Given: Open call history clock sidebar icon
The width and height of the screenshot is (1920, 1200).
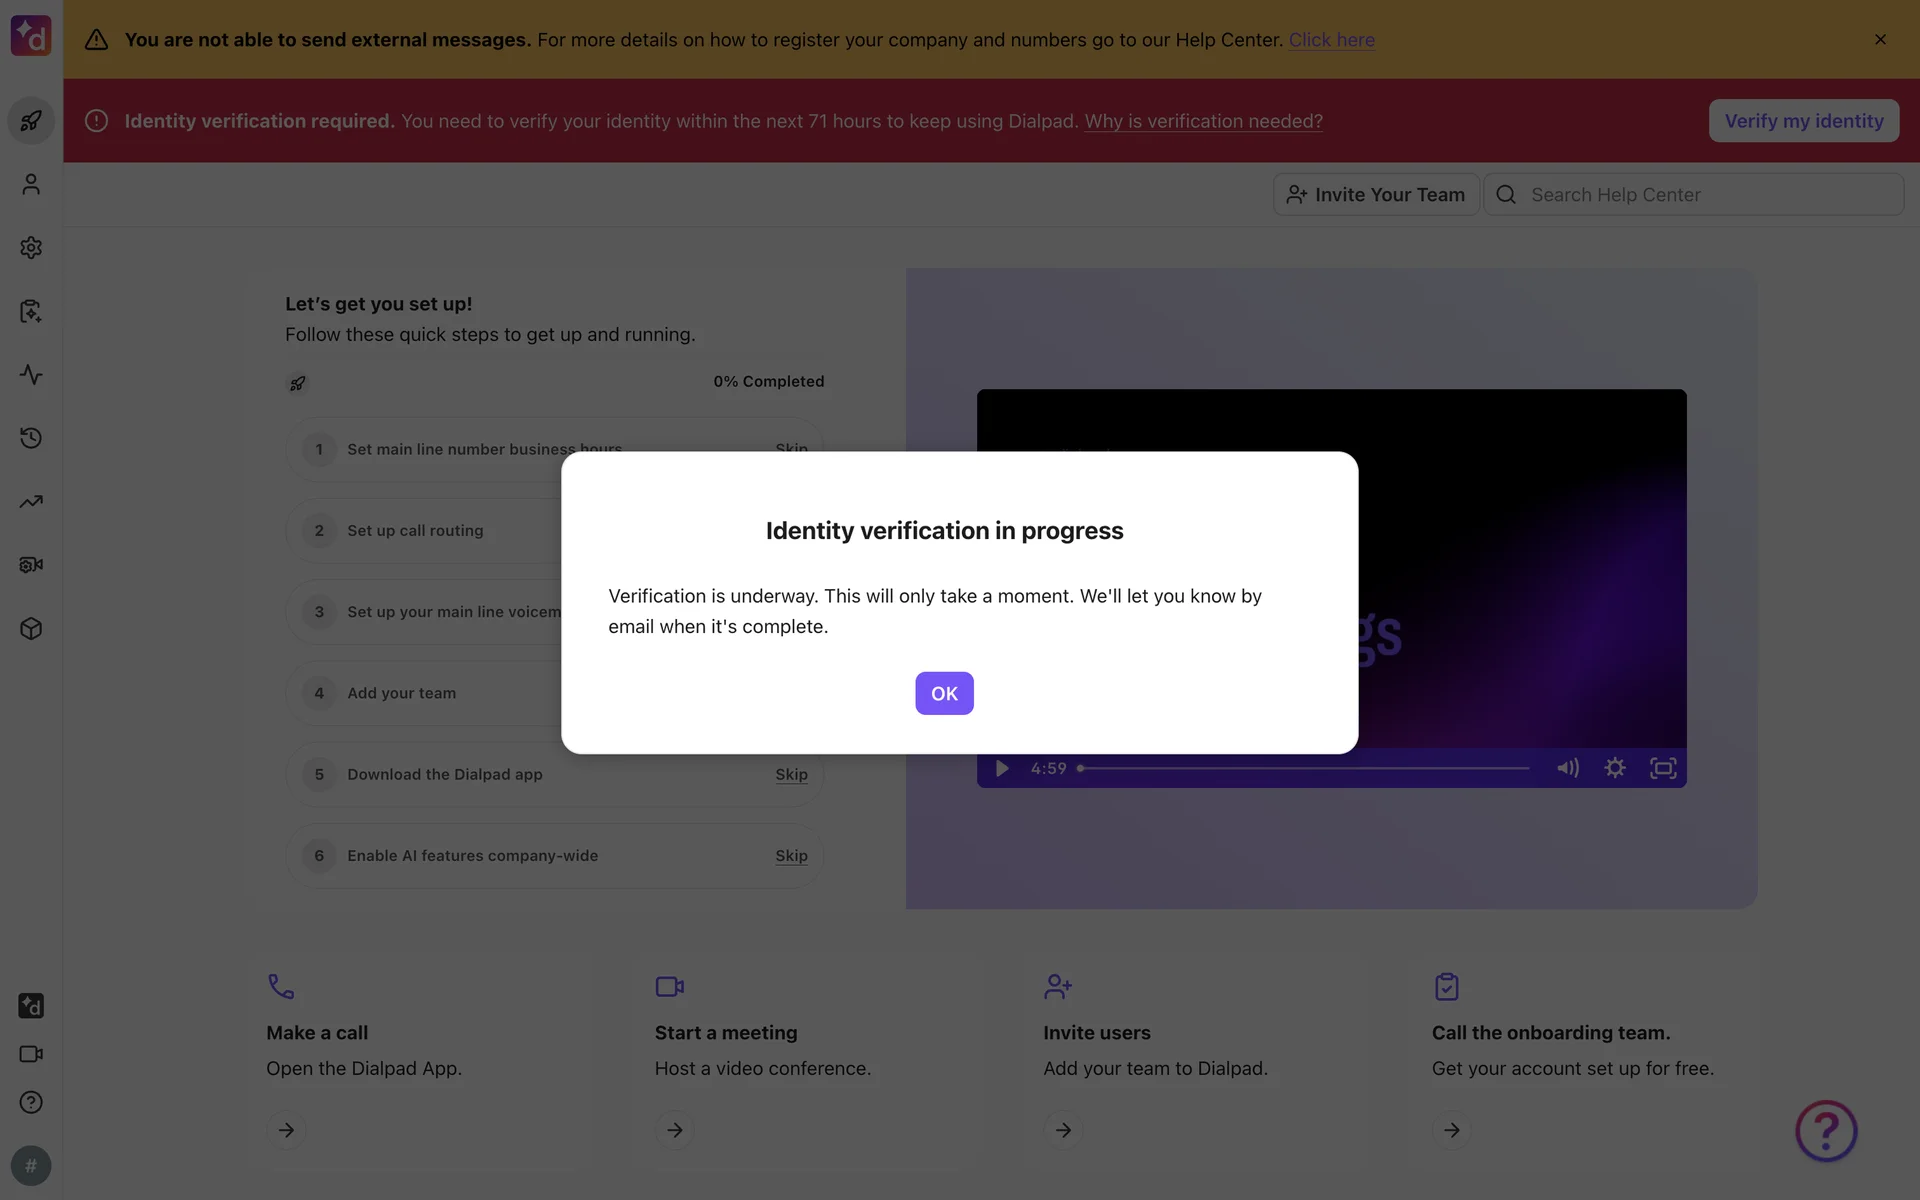Looking at the screenshot, I should [x=31, y=438].
